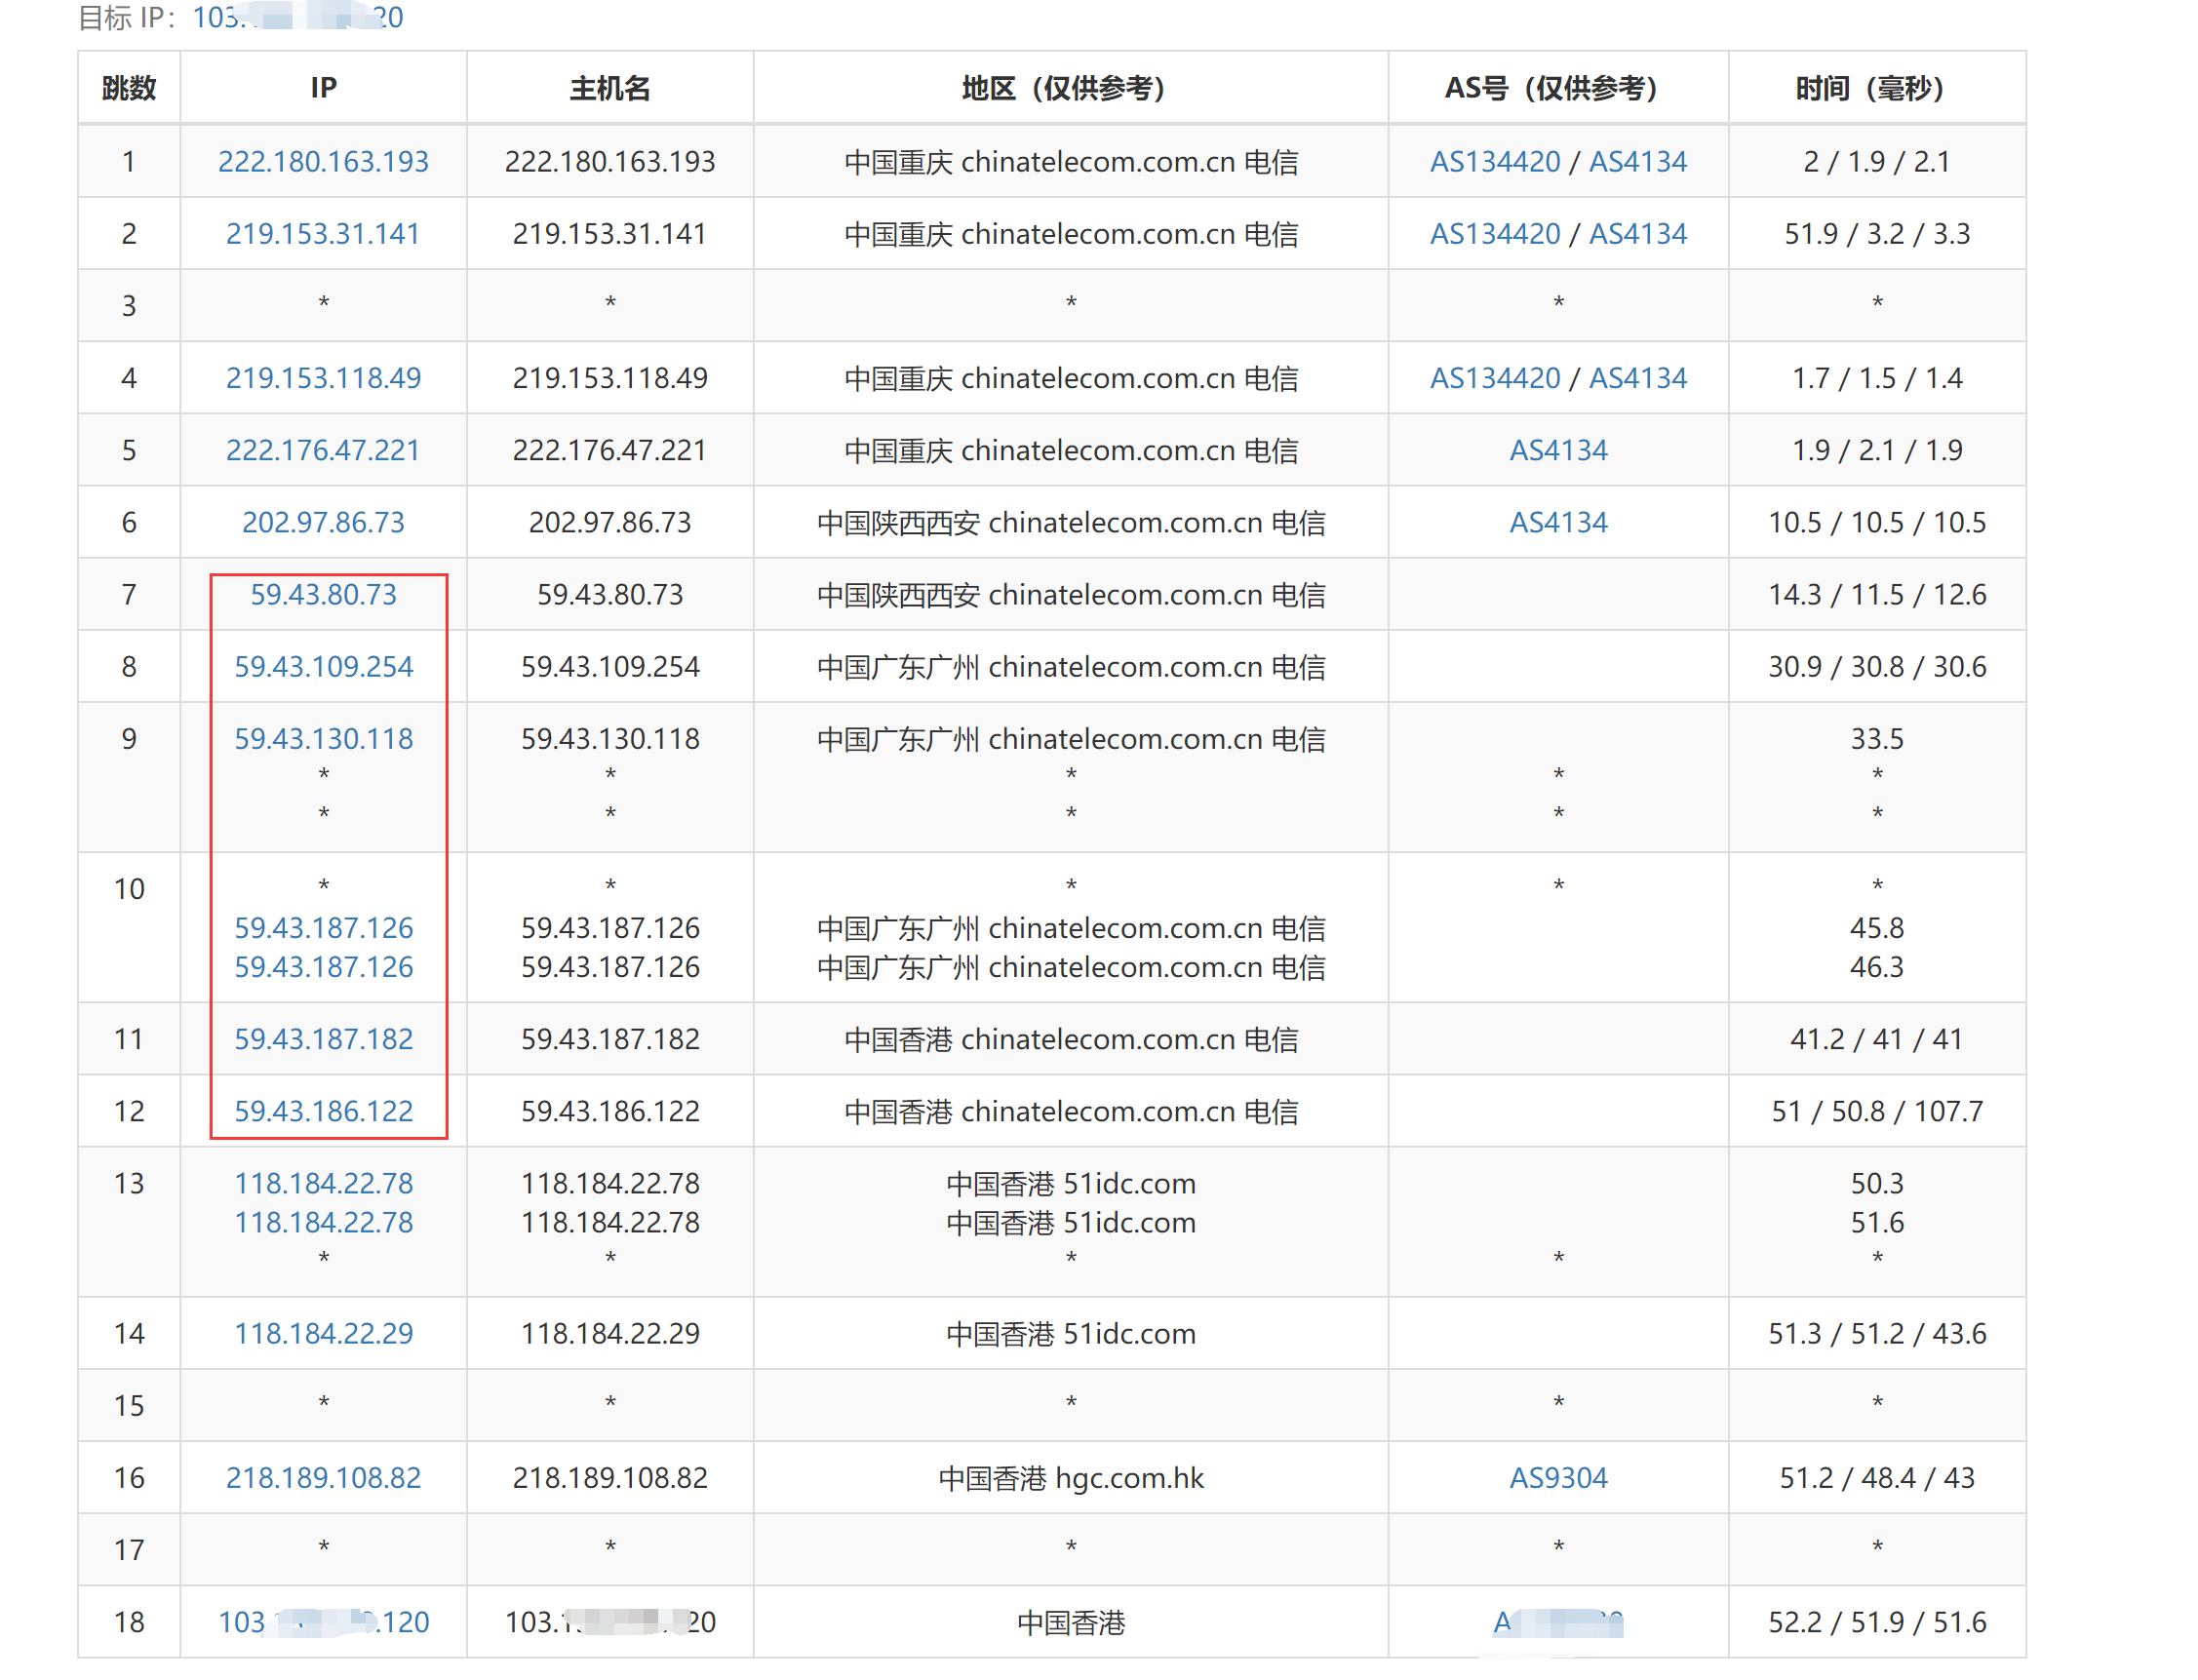
Task: Open the target IP link at the top
Action: click(x=298, y=18)
